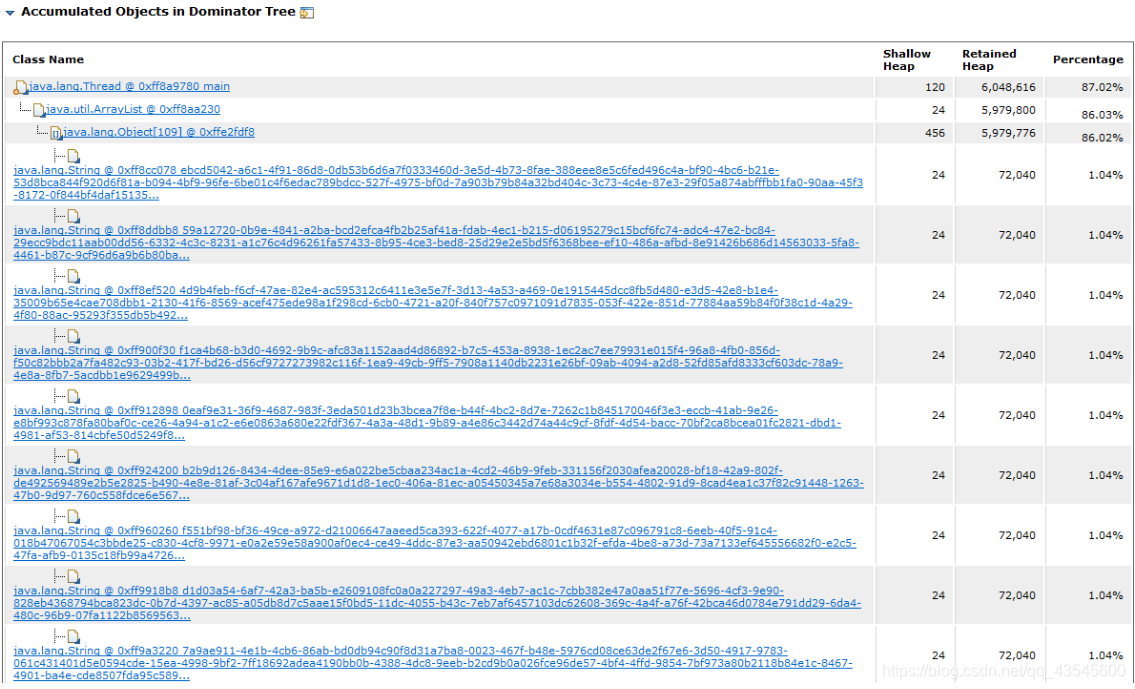The width and height of the screenshot is (1135, 689).
Task: Select retained heap value 6,048,616
Action: (1008, 87)
